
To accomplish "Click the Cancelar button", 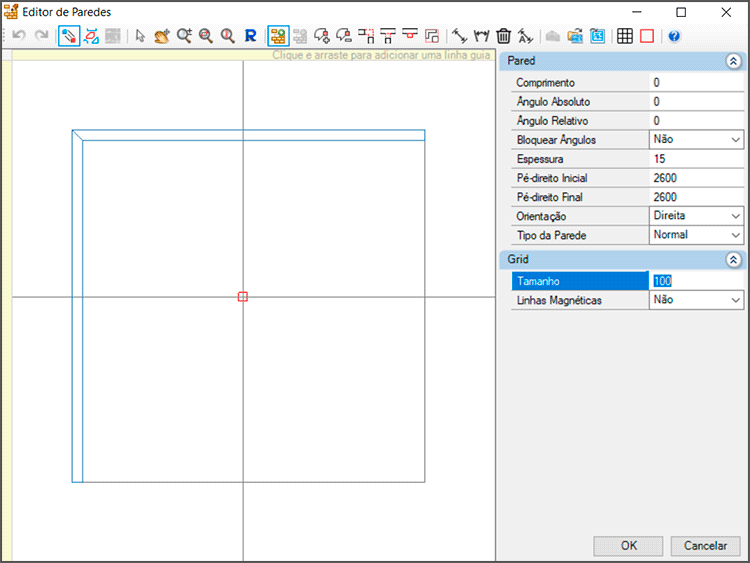I will pyautogui.click(x=705, y=546).
